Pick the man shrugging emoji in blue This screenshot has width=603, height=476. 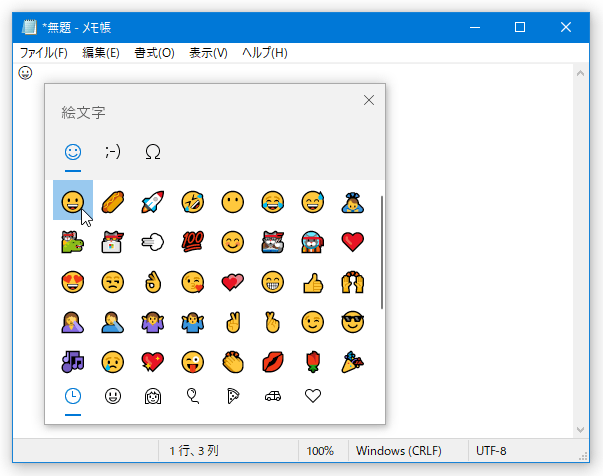[193, 322]
